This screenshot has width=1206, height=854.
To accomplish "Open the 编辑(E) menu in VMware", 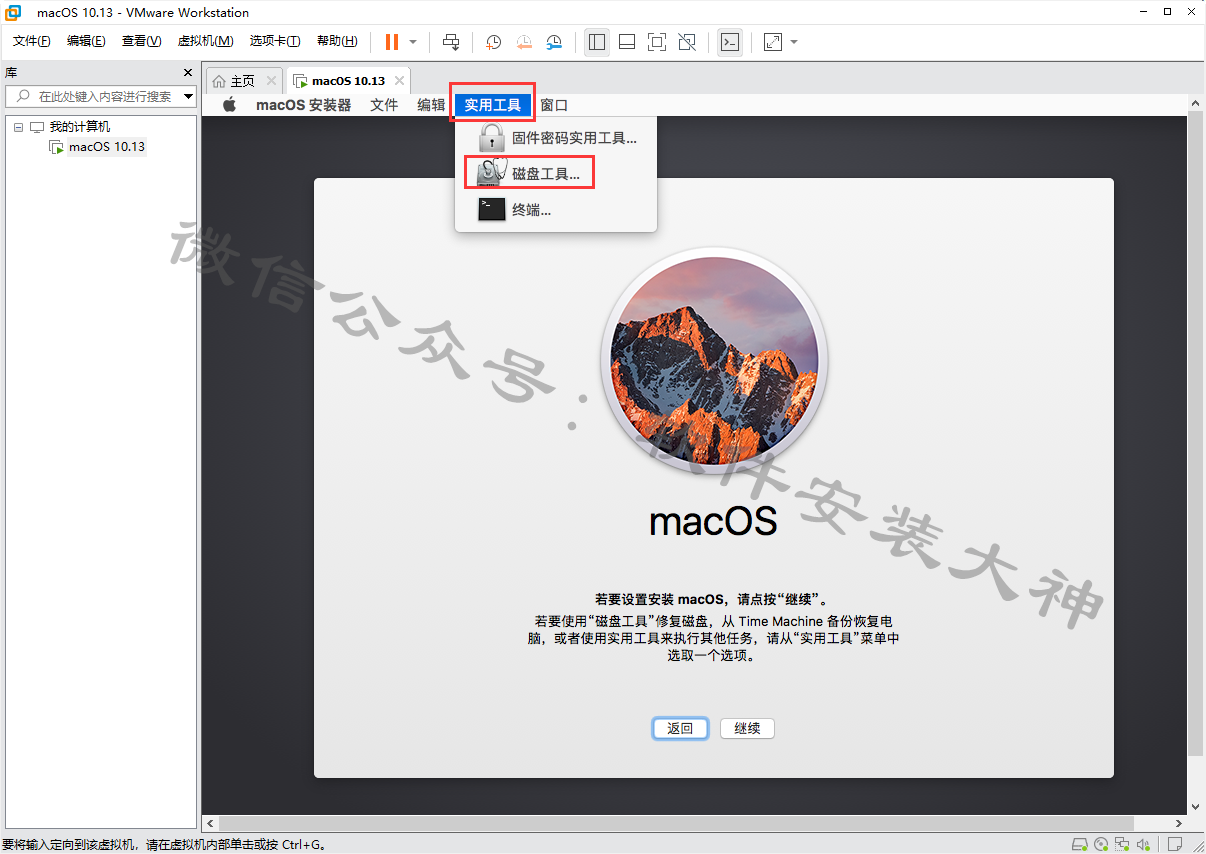I will point(86,41).
